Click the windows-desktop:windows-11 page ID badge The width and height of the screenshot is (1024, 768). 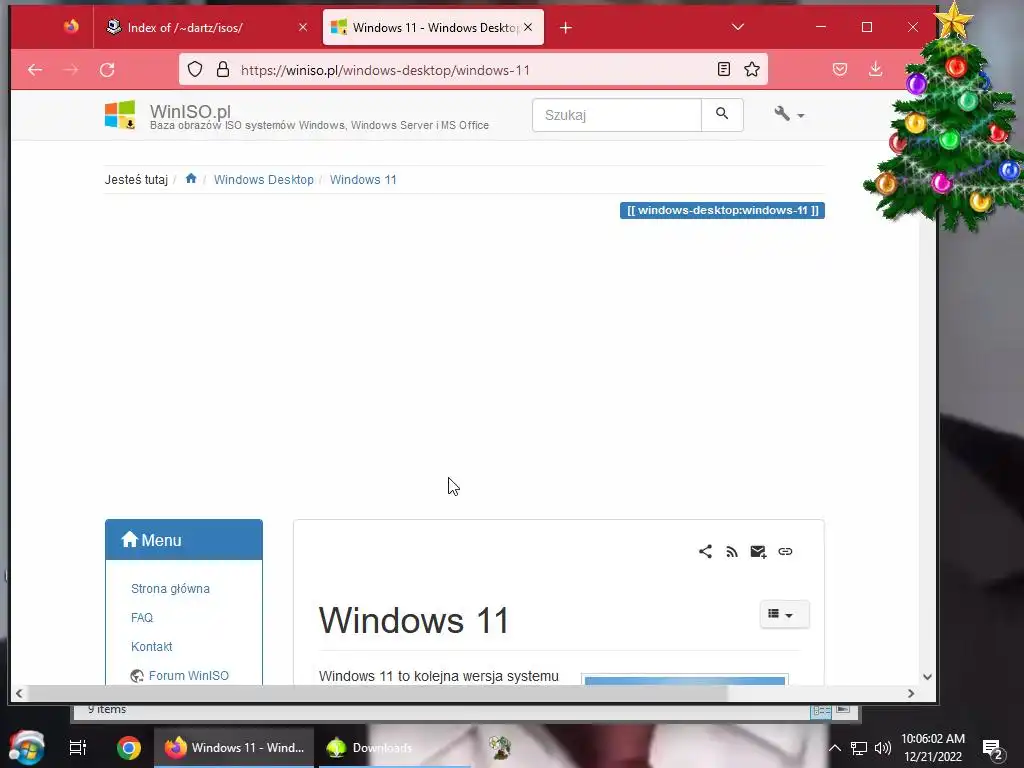[722, 210]
